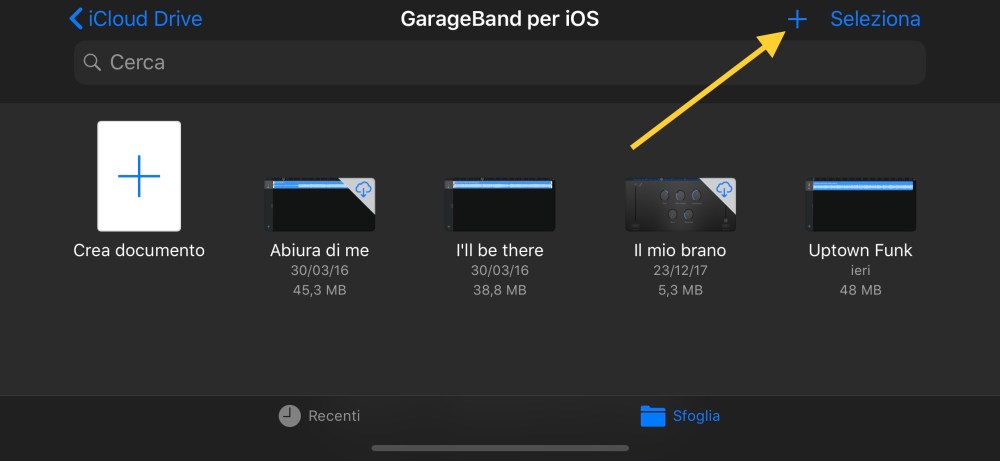Click the Crea documento label
1000x461 pixels.
pyautogui.click(x=139, y=250)
